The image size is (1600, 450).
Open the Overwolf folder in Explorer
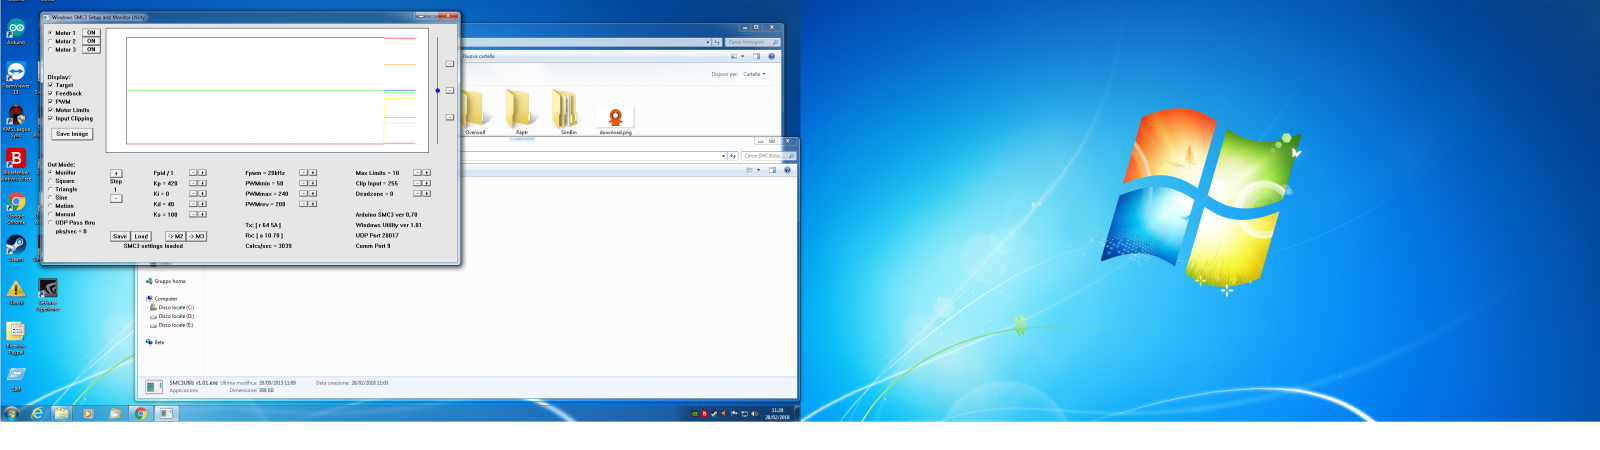[x=475, y=112]
